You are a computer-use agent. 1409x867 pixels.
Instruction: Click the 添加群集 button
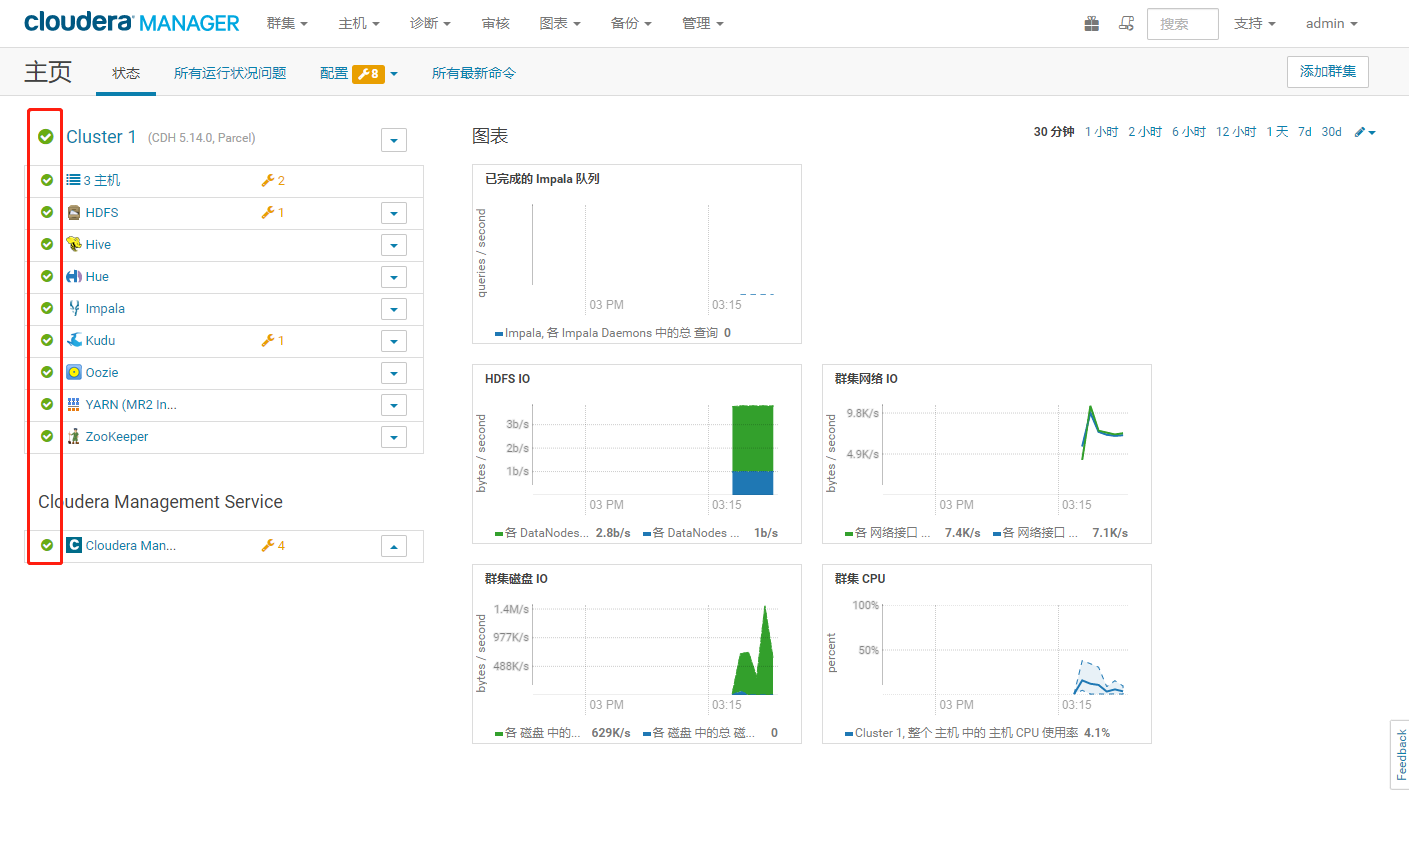click(1328, 72)
